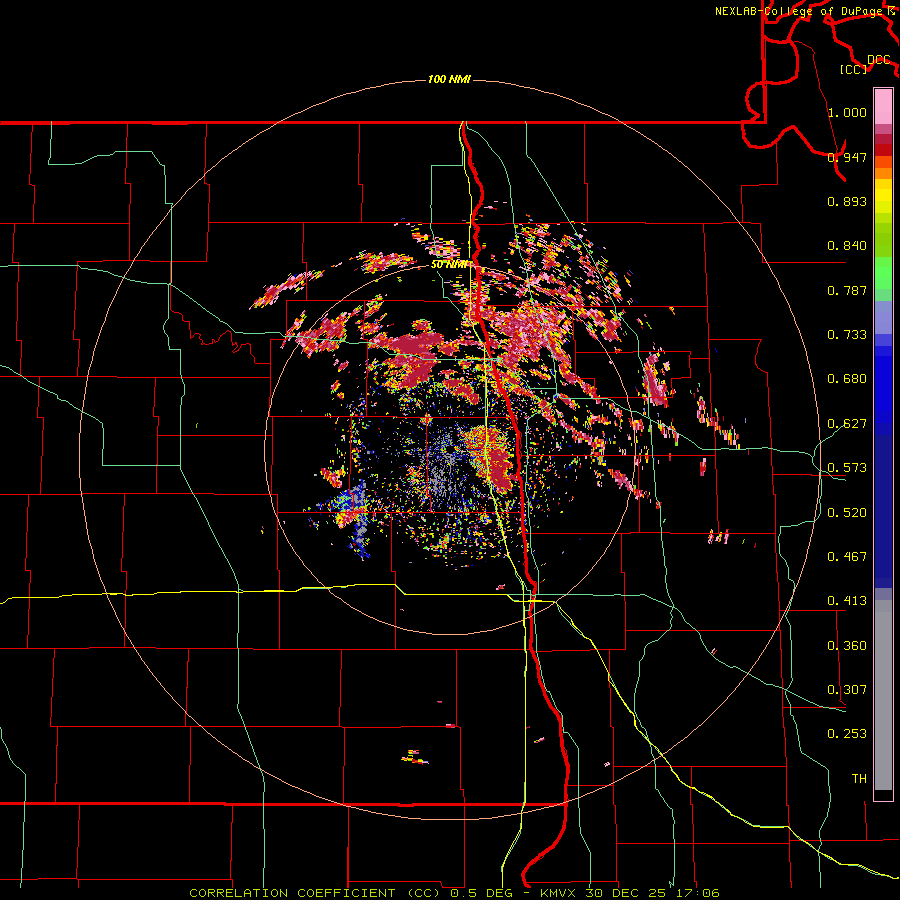Click the 0.307 scale value

tap(847, 690)
